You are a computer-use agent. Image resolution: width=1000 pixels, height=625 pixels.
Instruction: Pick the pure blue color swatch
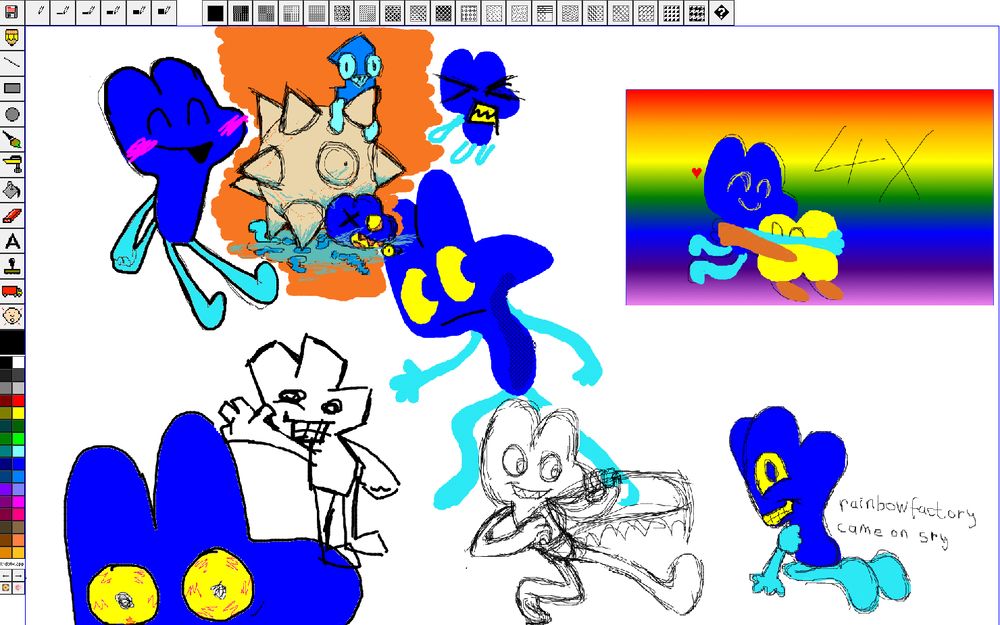(18, 464)
